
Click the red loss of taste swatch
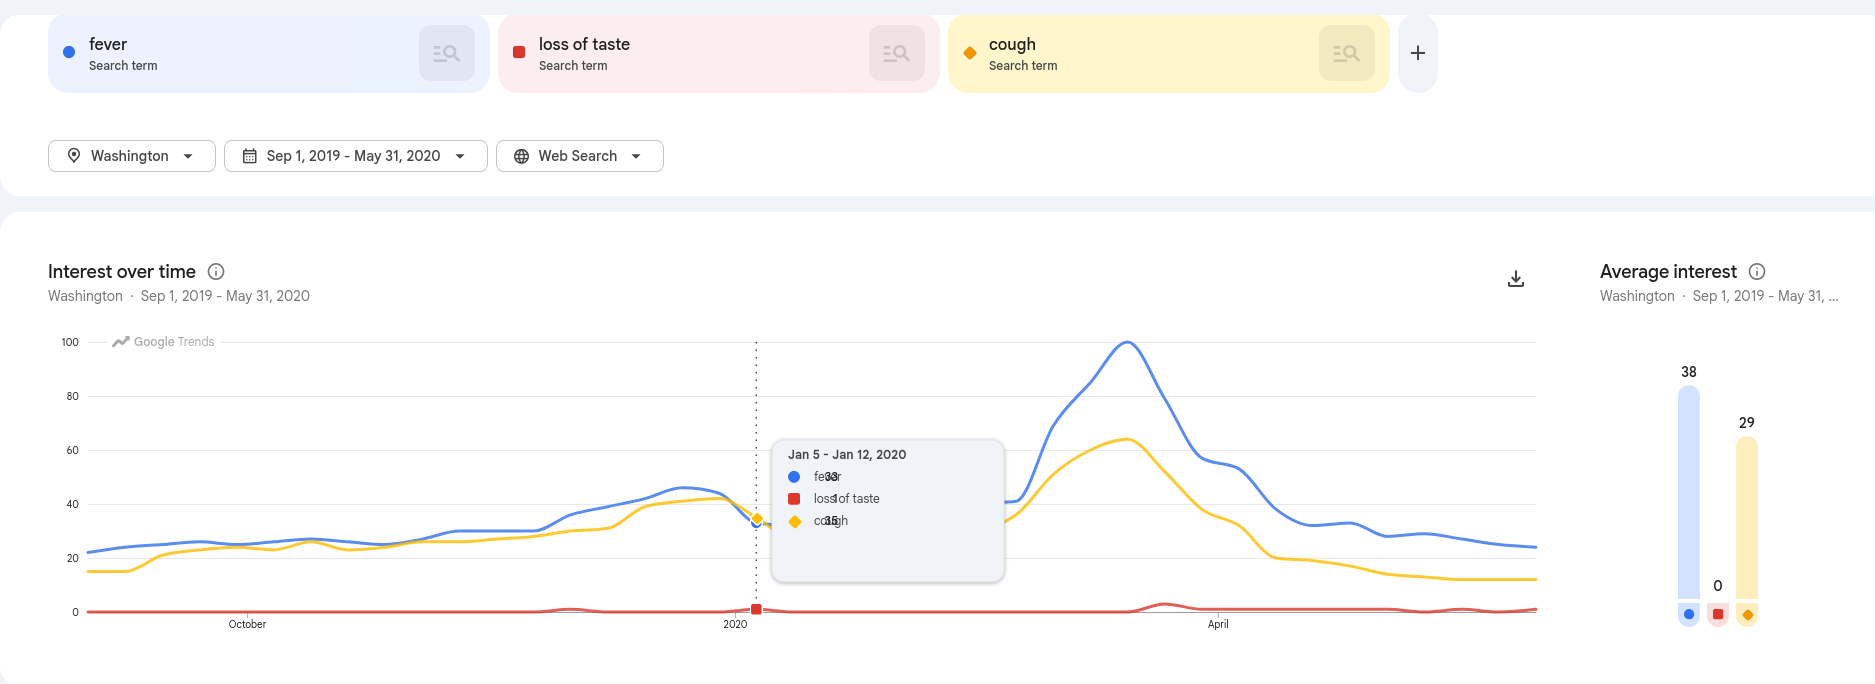click(519, 52)
